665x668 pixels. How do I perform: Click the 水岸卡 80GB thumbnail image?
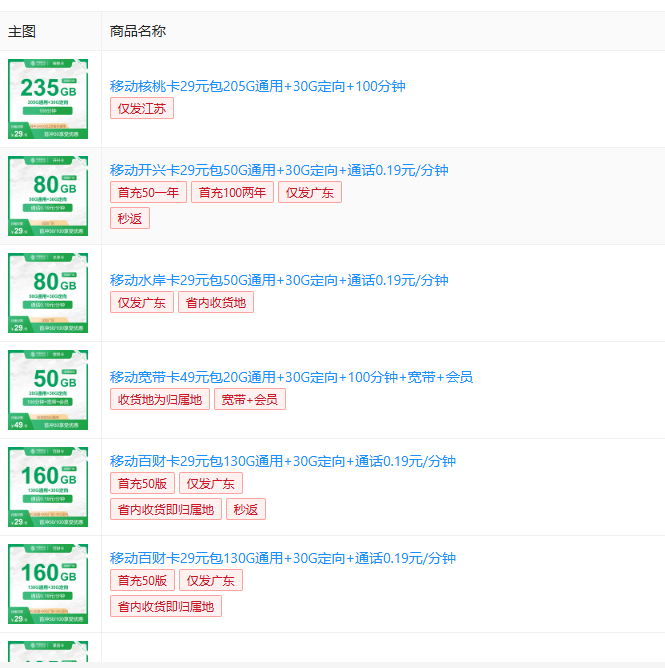click(48, 293)
